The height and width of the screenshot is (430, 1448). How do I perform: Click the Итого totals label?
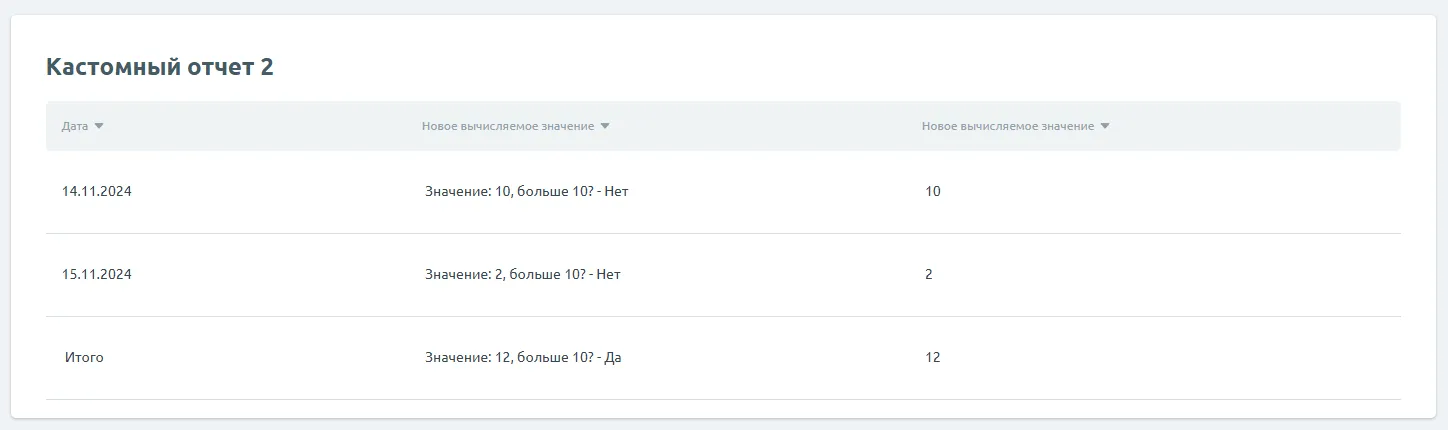click(84, 357)
